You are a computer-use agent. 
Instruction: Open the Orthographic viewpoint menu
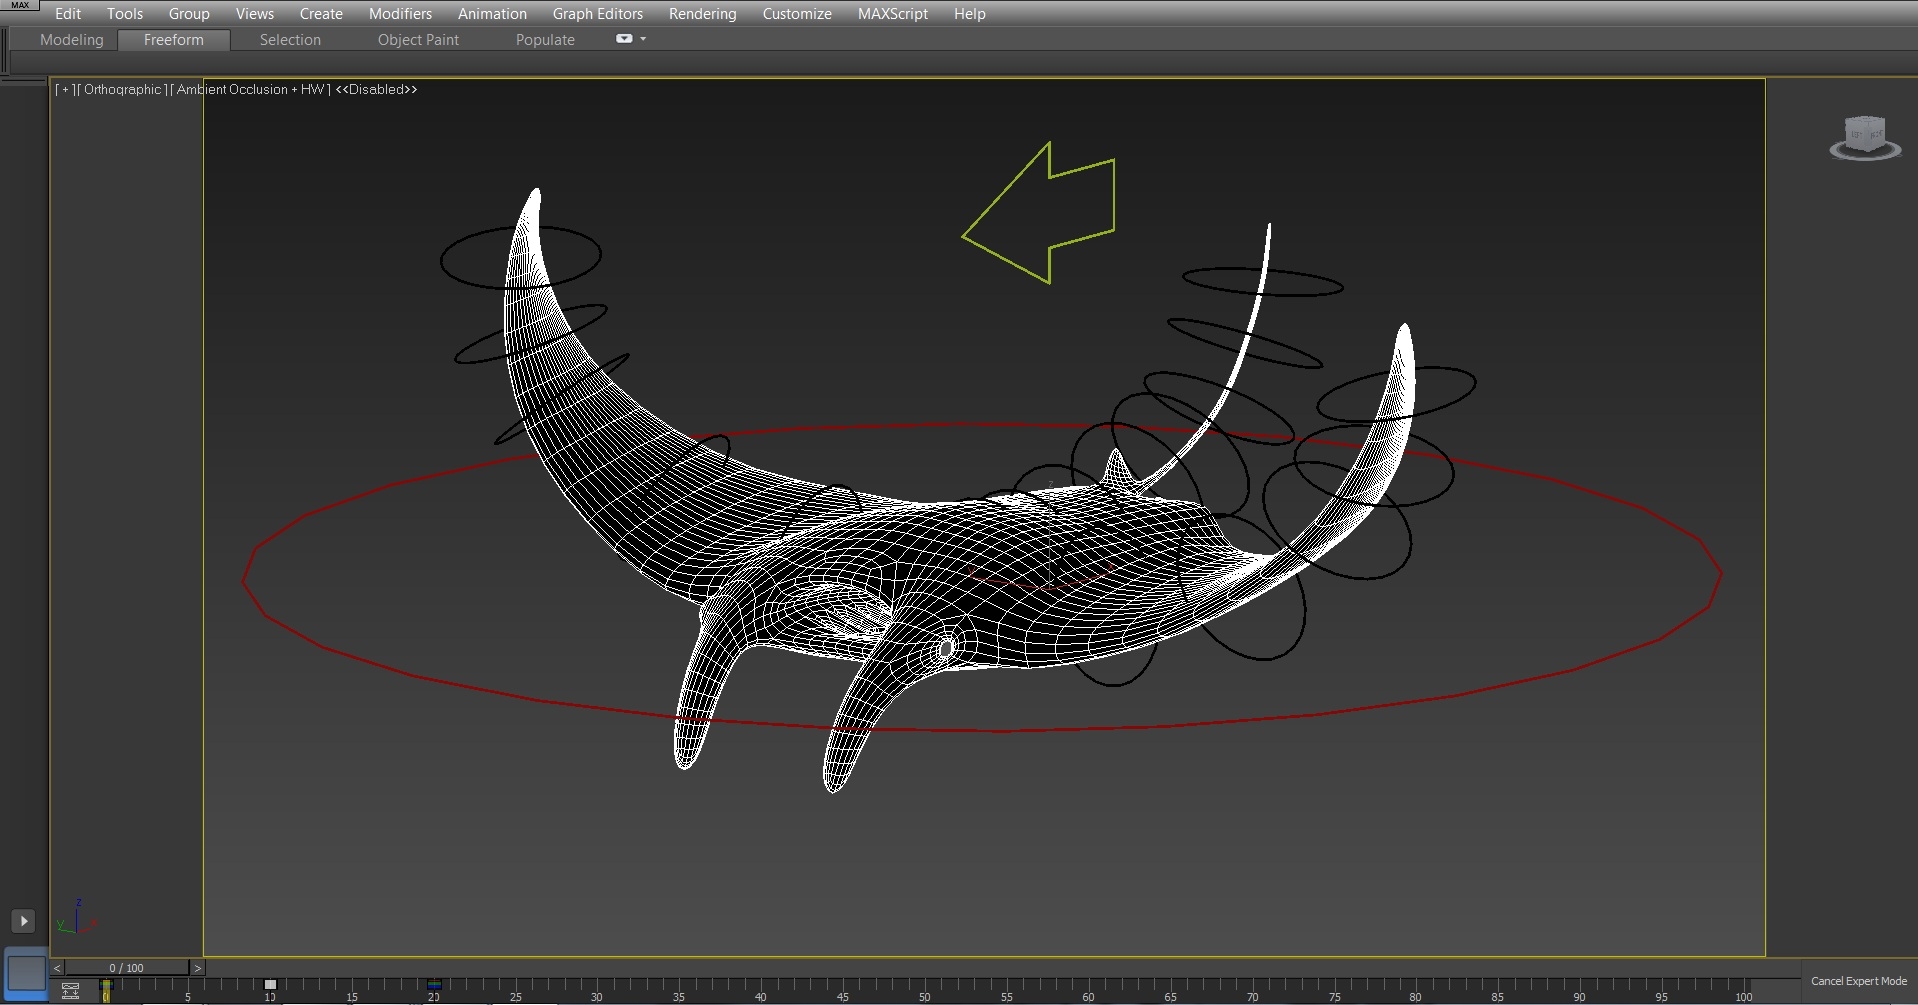[x=123, y=89]
